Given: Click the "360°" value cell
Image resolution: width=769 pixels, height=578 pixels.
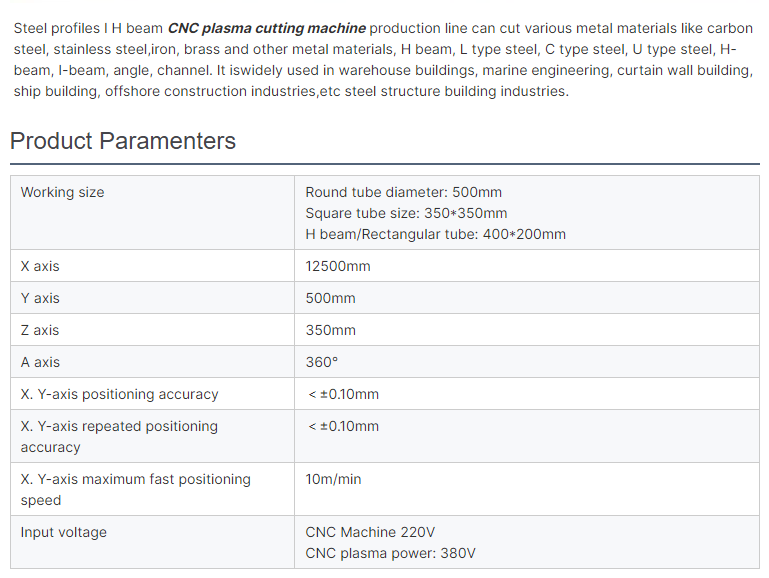Looking at the screenshot, I should (322, 362).
